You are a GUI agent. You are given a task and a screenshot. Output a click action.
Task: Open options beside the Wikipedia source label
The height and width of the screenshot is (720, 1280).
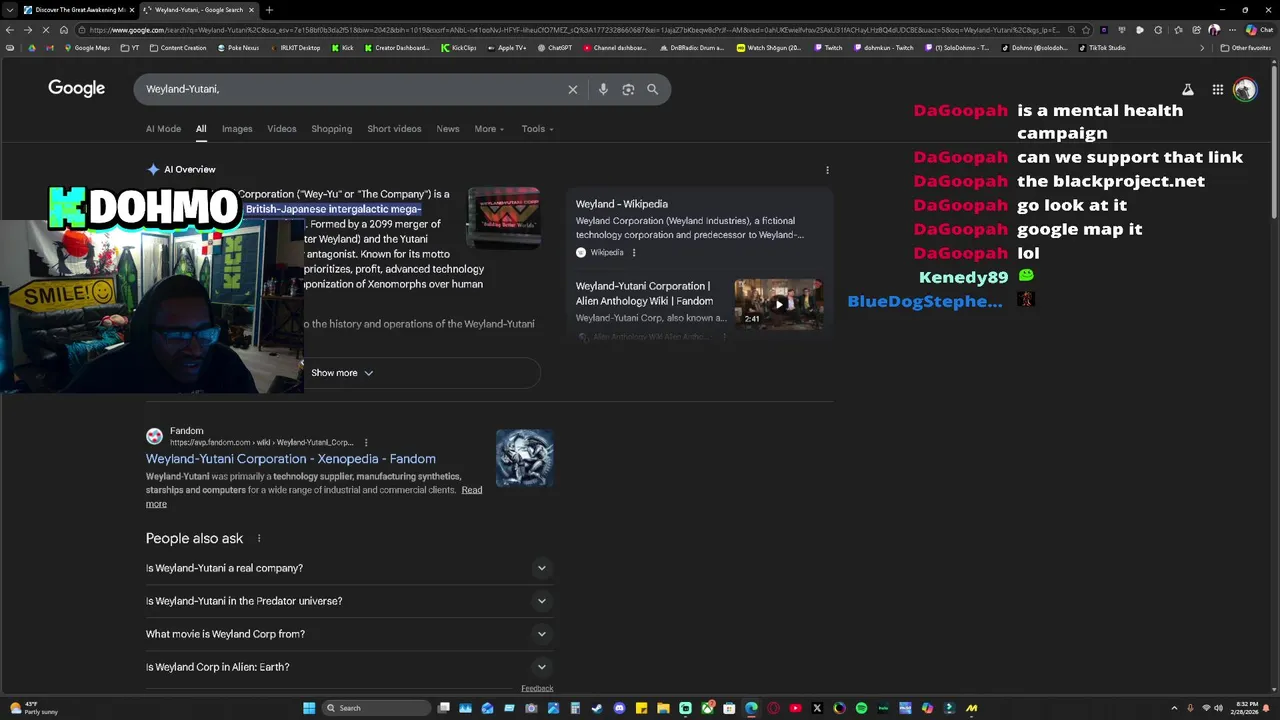click(x=634, y=253)
